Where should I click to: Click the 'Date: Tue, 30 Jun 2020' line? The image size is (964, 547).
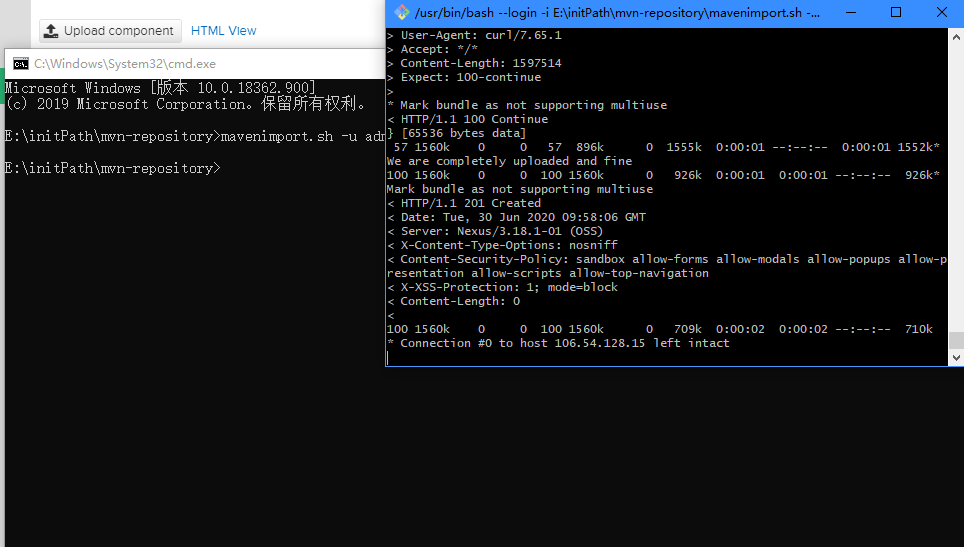516,217
